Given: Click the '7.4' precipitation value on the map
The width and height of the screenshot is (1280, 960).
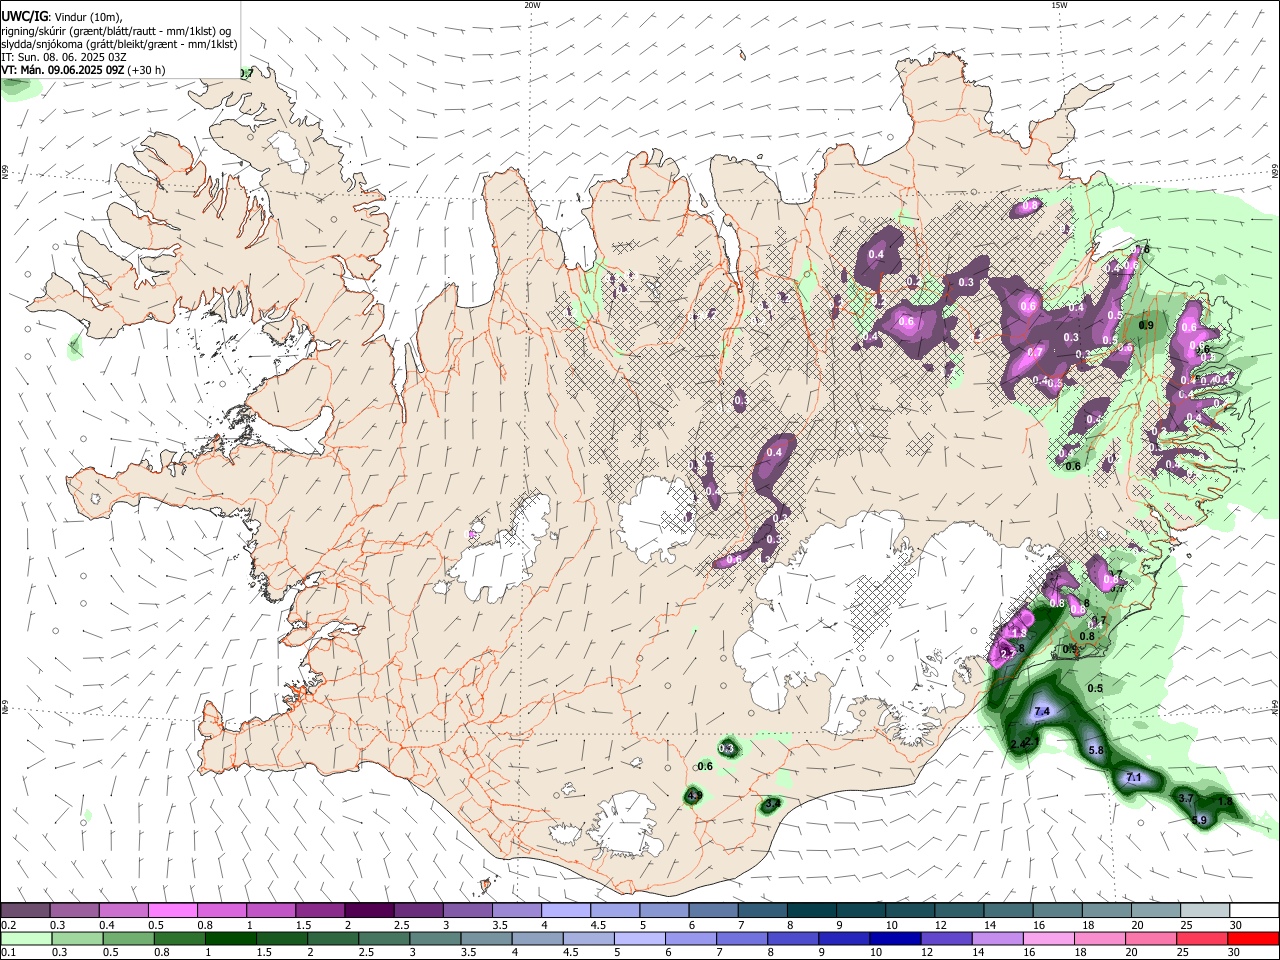Looking at the screenshot, I should (x=1041, y=711).
